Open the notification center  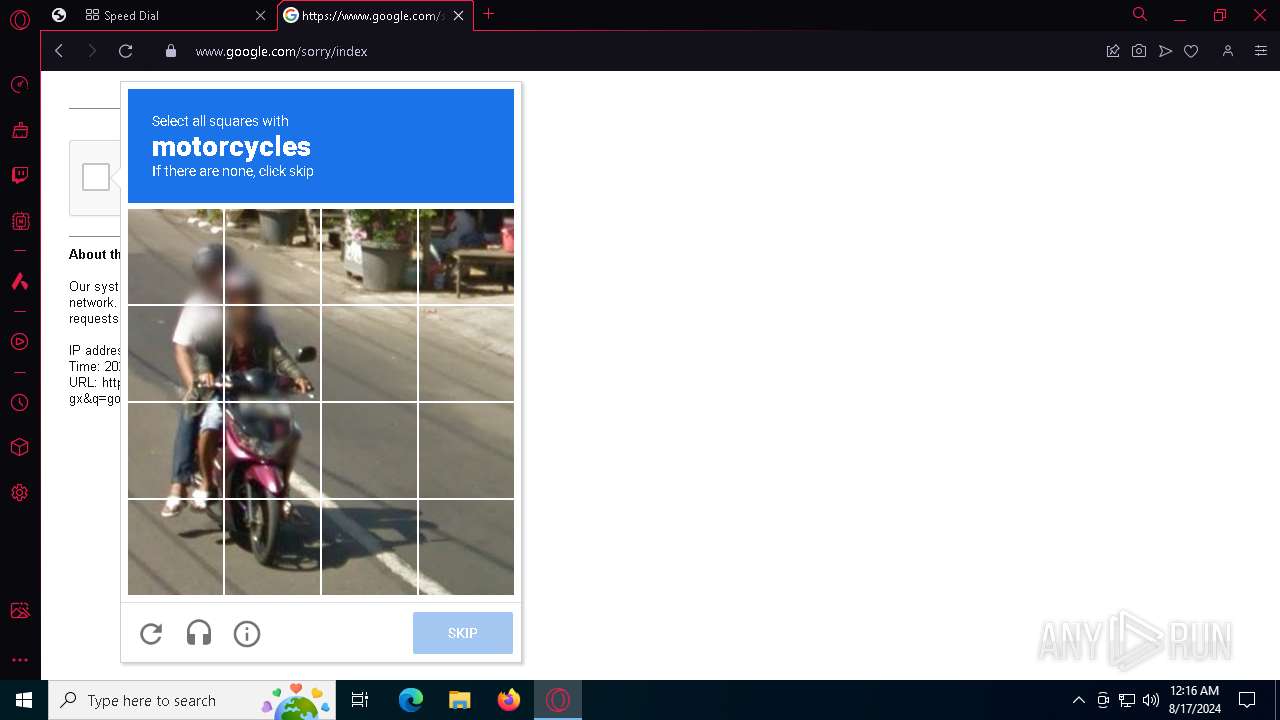point(1247,700)
